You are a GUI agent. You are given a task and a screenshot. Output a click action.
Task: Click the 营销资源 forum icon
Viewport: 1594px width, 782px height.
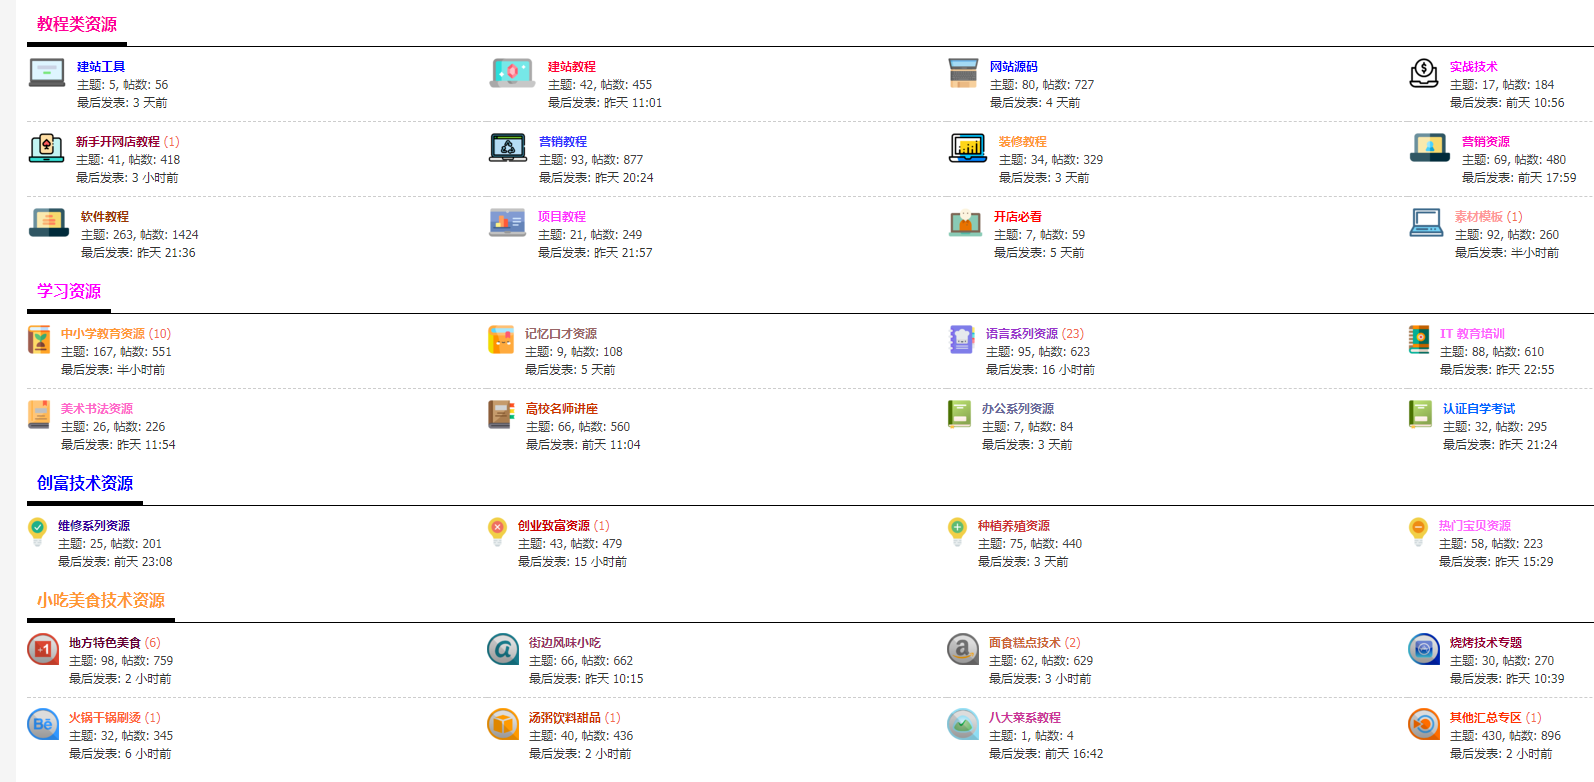(1430, 148)
